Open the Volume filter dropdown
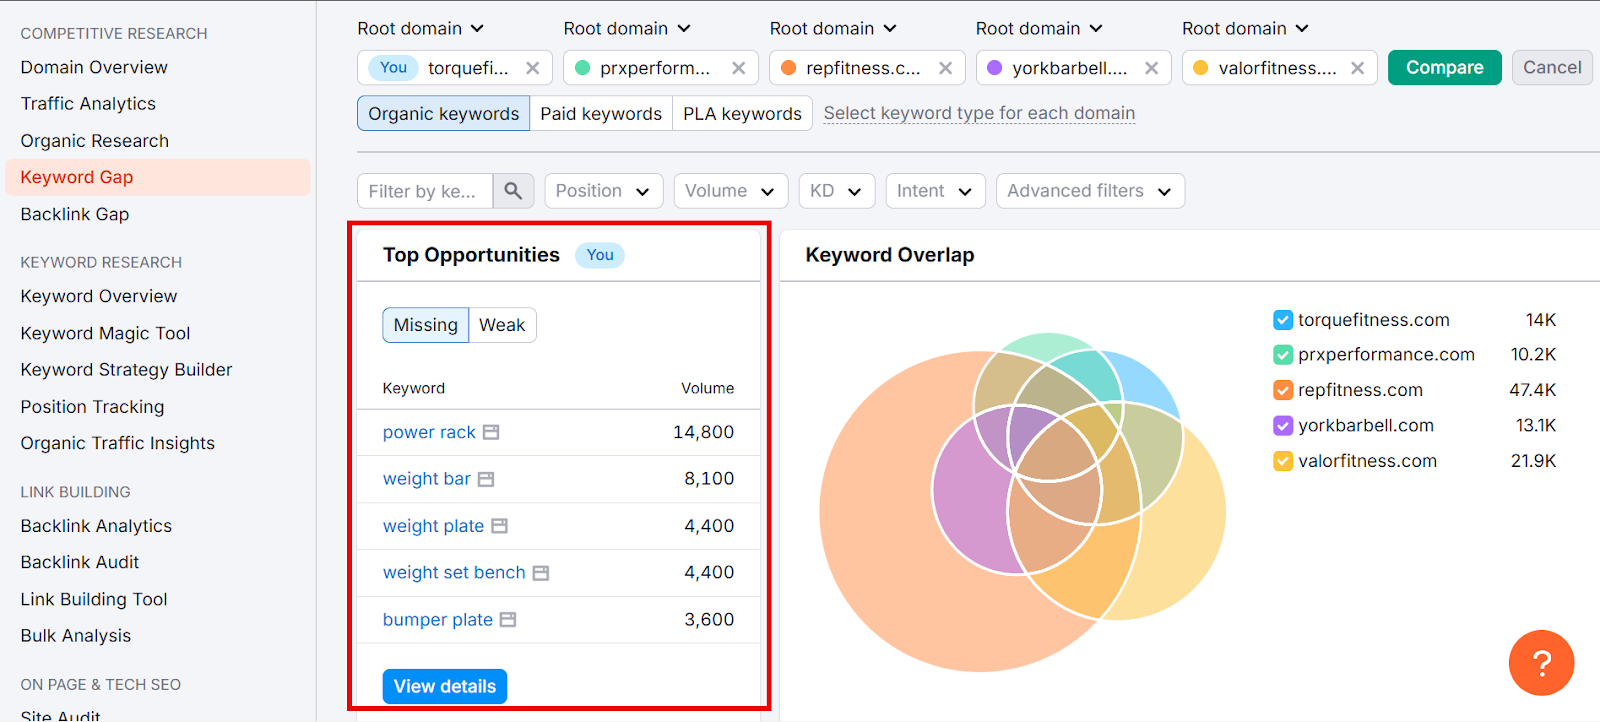The width and height of the screenshot is (1600, 722). click(x=730, y=191)
